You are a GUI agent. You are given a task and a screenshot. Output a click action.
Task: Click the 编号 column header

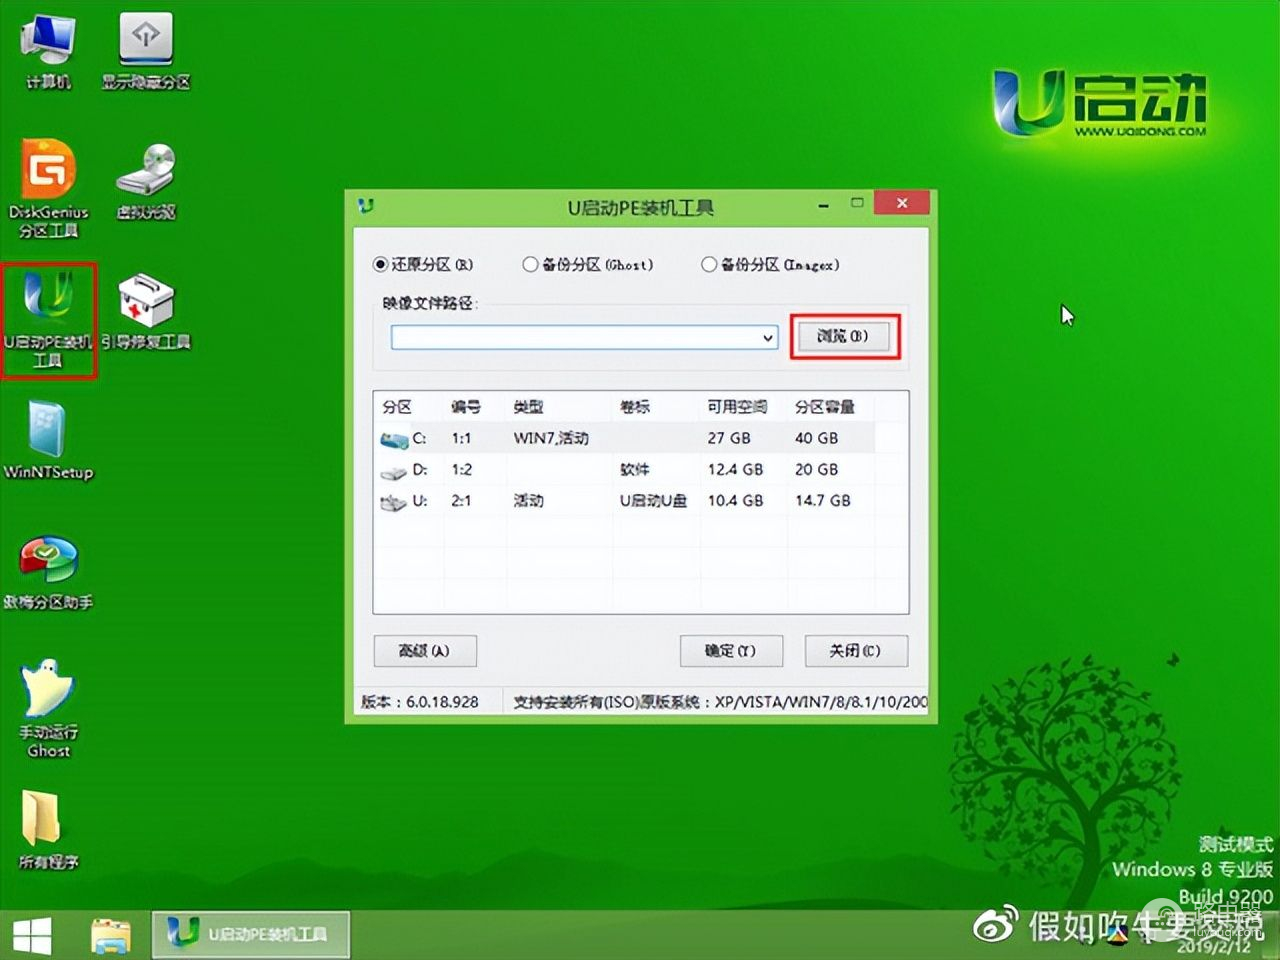point(465,407)
